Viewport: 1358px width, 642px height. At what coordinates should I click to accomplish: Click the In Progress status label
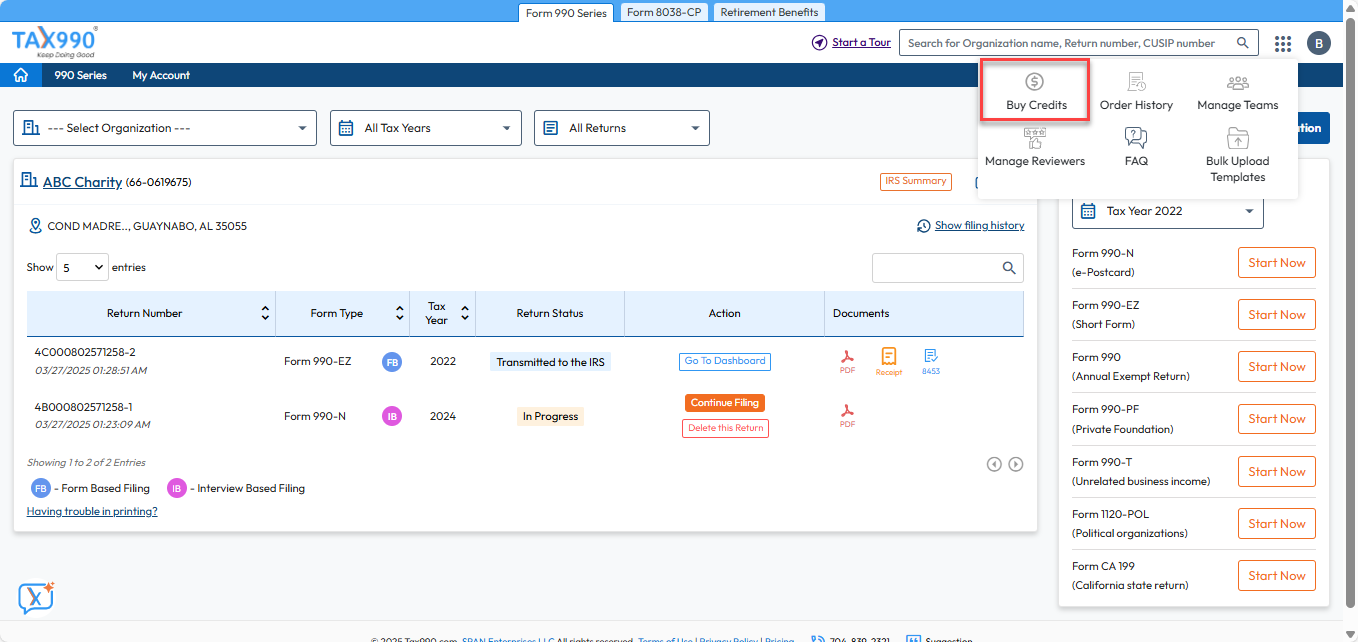tap(550, 416)
